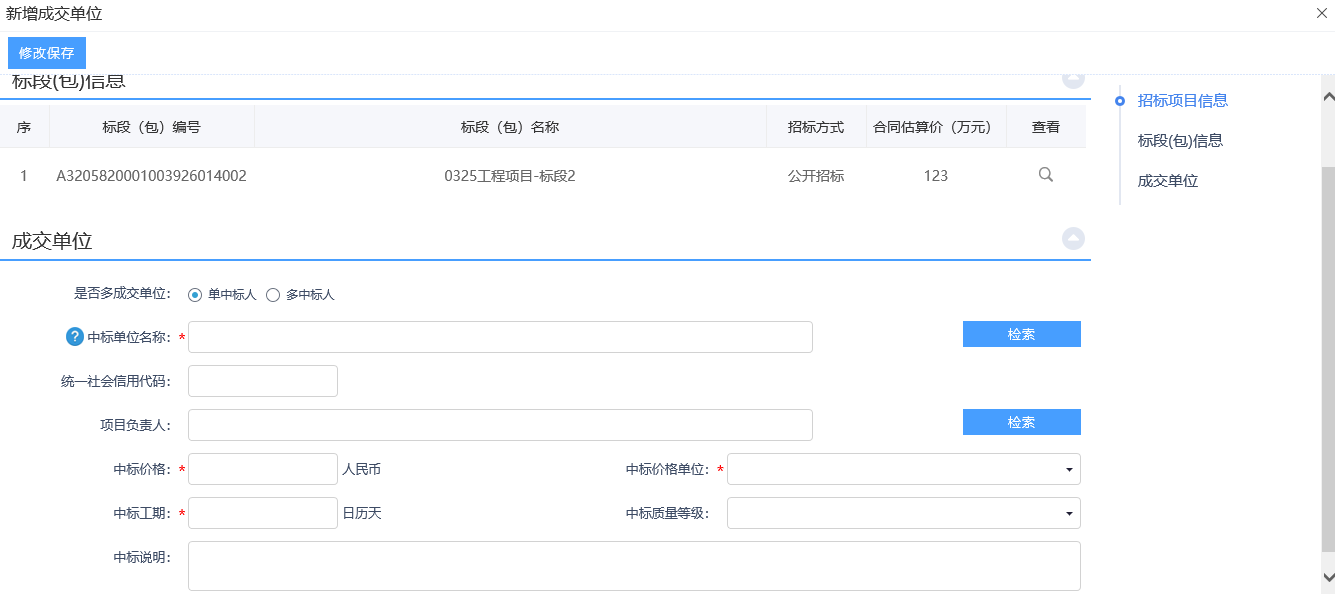Click into the 中标说明 text area

pos(634,566)
